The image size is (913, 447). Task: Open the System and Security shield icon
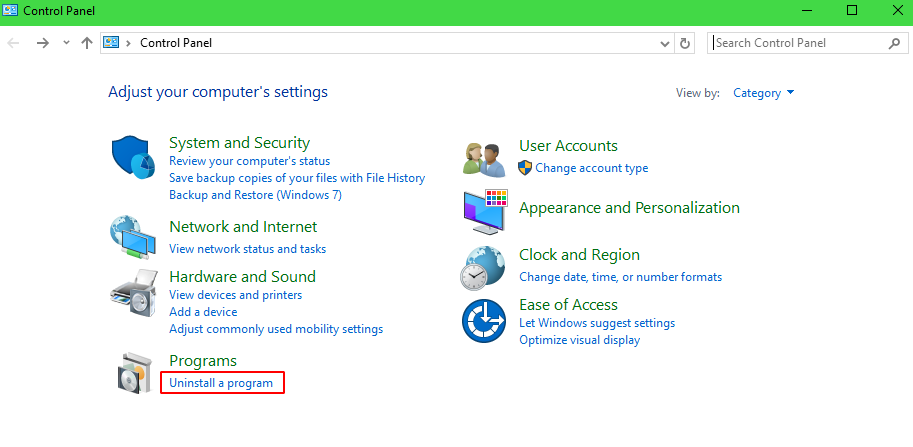[x=133, y=157]
